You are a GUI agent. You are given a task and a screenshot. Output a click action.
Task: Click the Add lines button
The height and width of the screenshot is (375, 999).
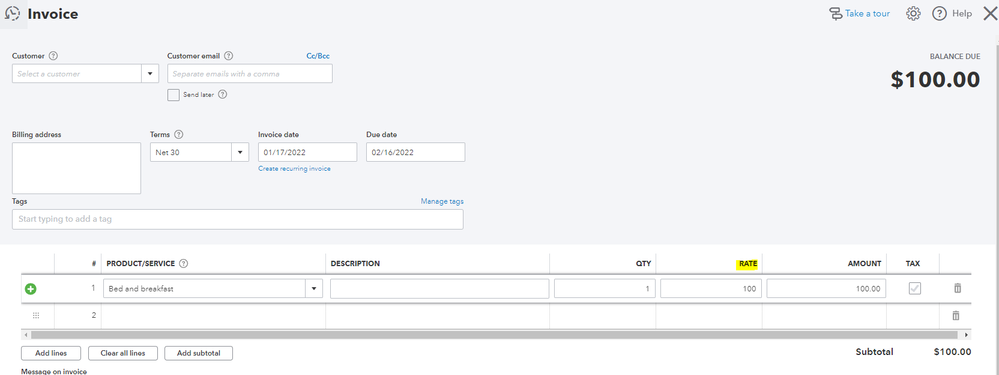coord(51,353)
